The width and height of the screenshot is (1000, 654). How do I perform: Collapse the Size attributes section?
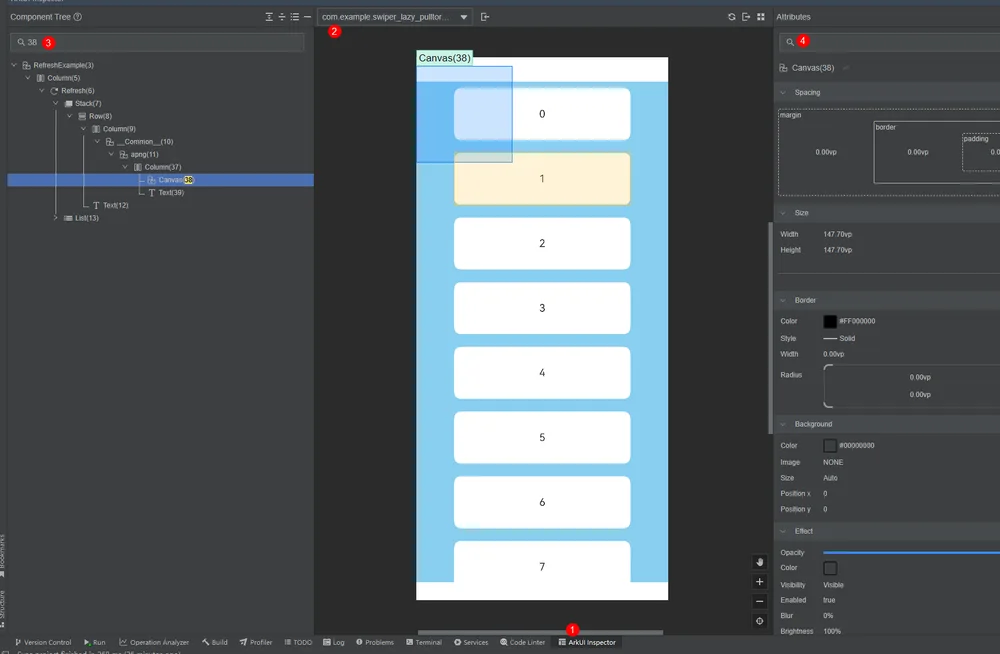tap(783, 213)
